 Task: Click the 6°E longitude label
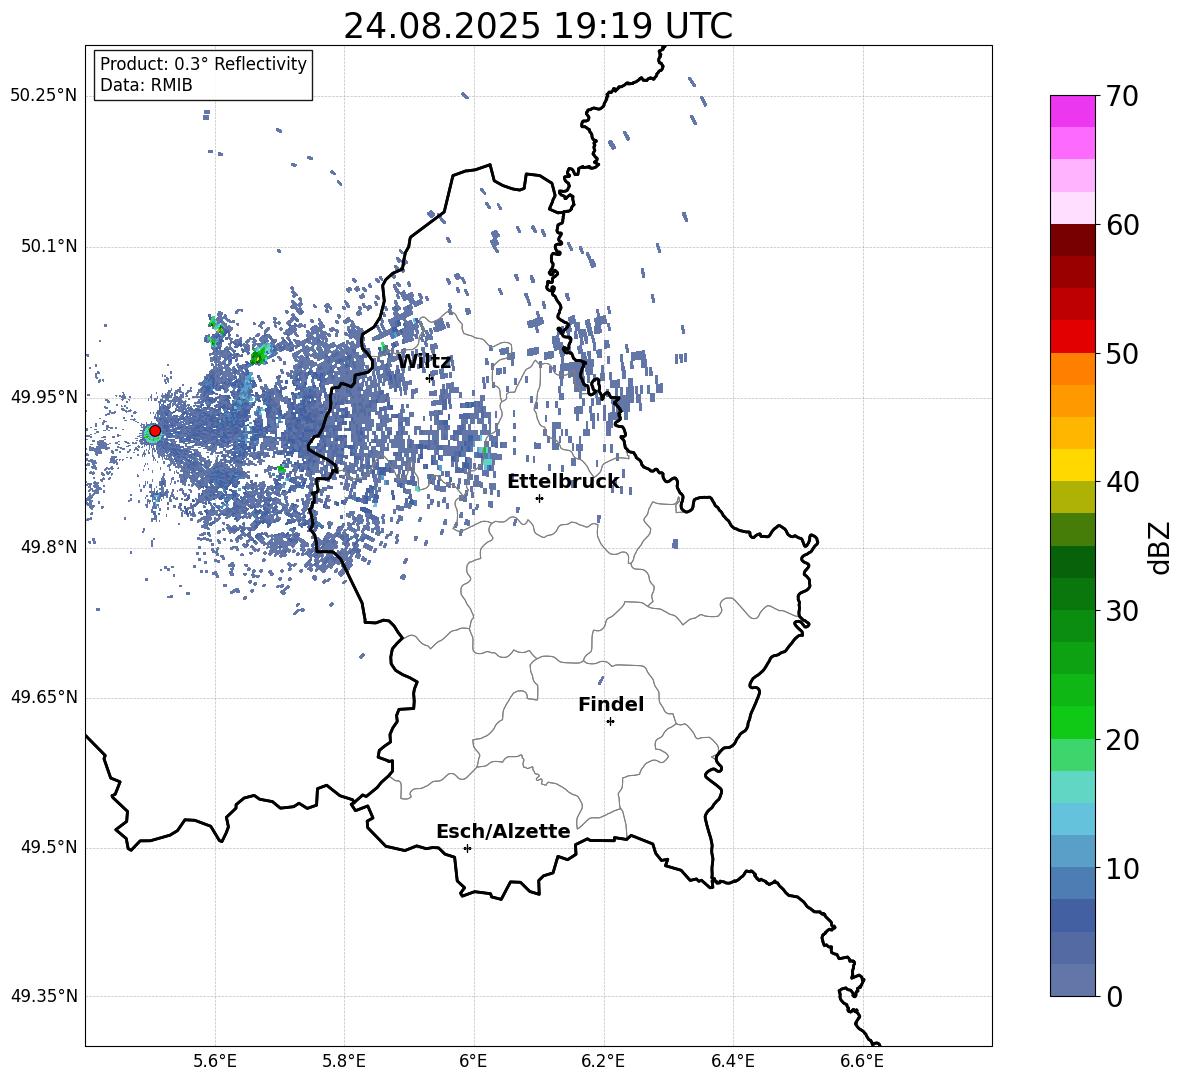[x=473, y=1062]
